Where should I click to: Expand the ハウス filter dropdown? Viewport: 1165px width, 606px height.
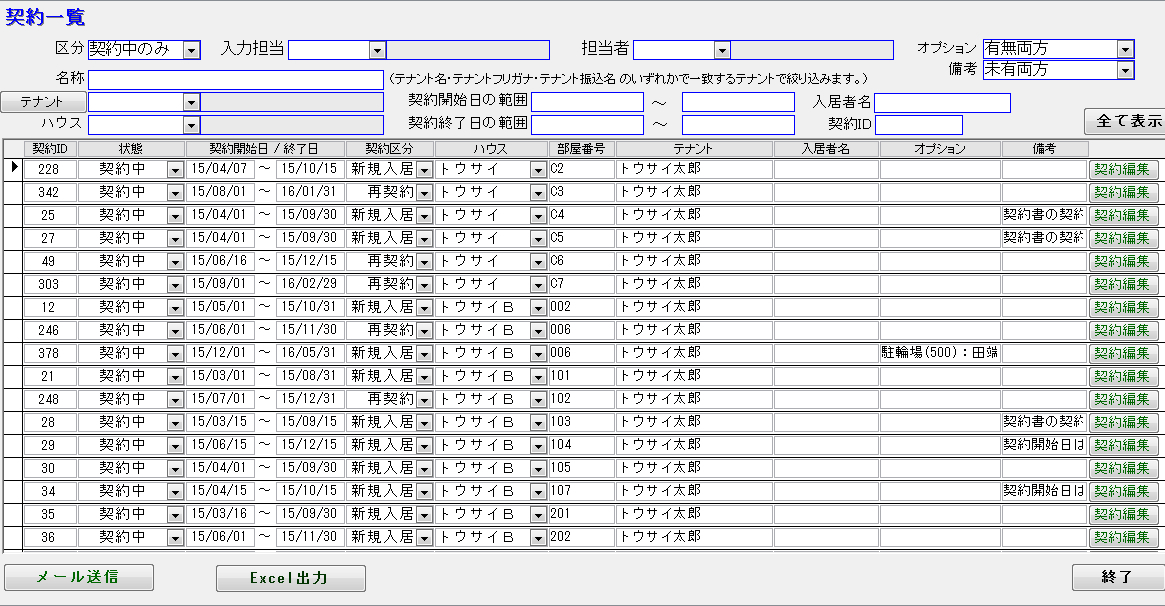192,125
